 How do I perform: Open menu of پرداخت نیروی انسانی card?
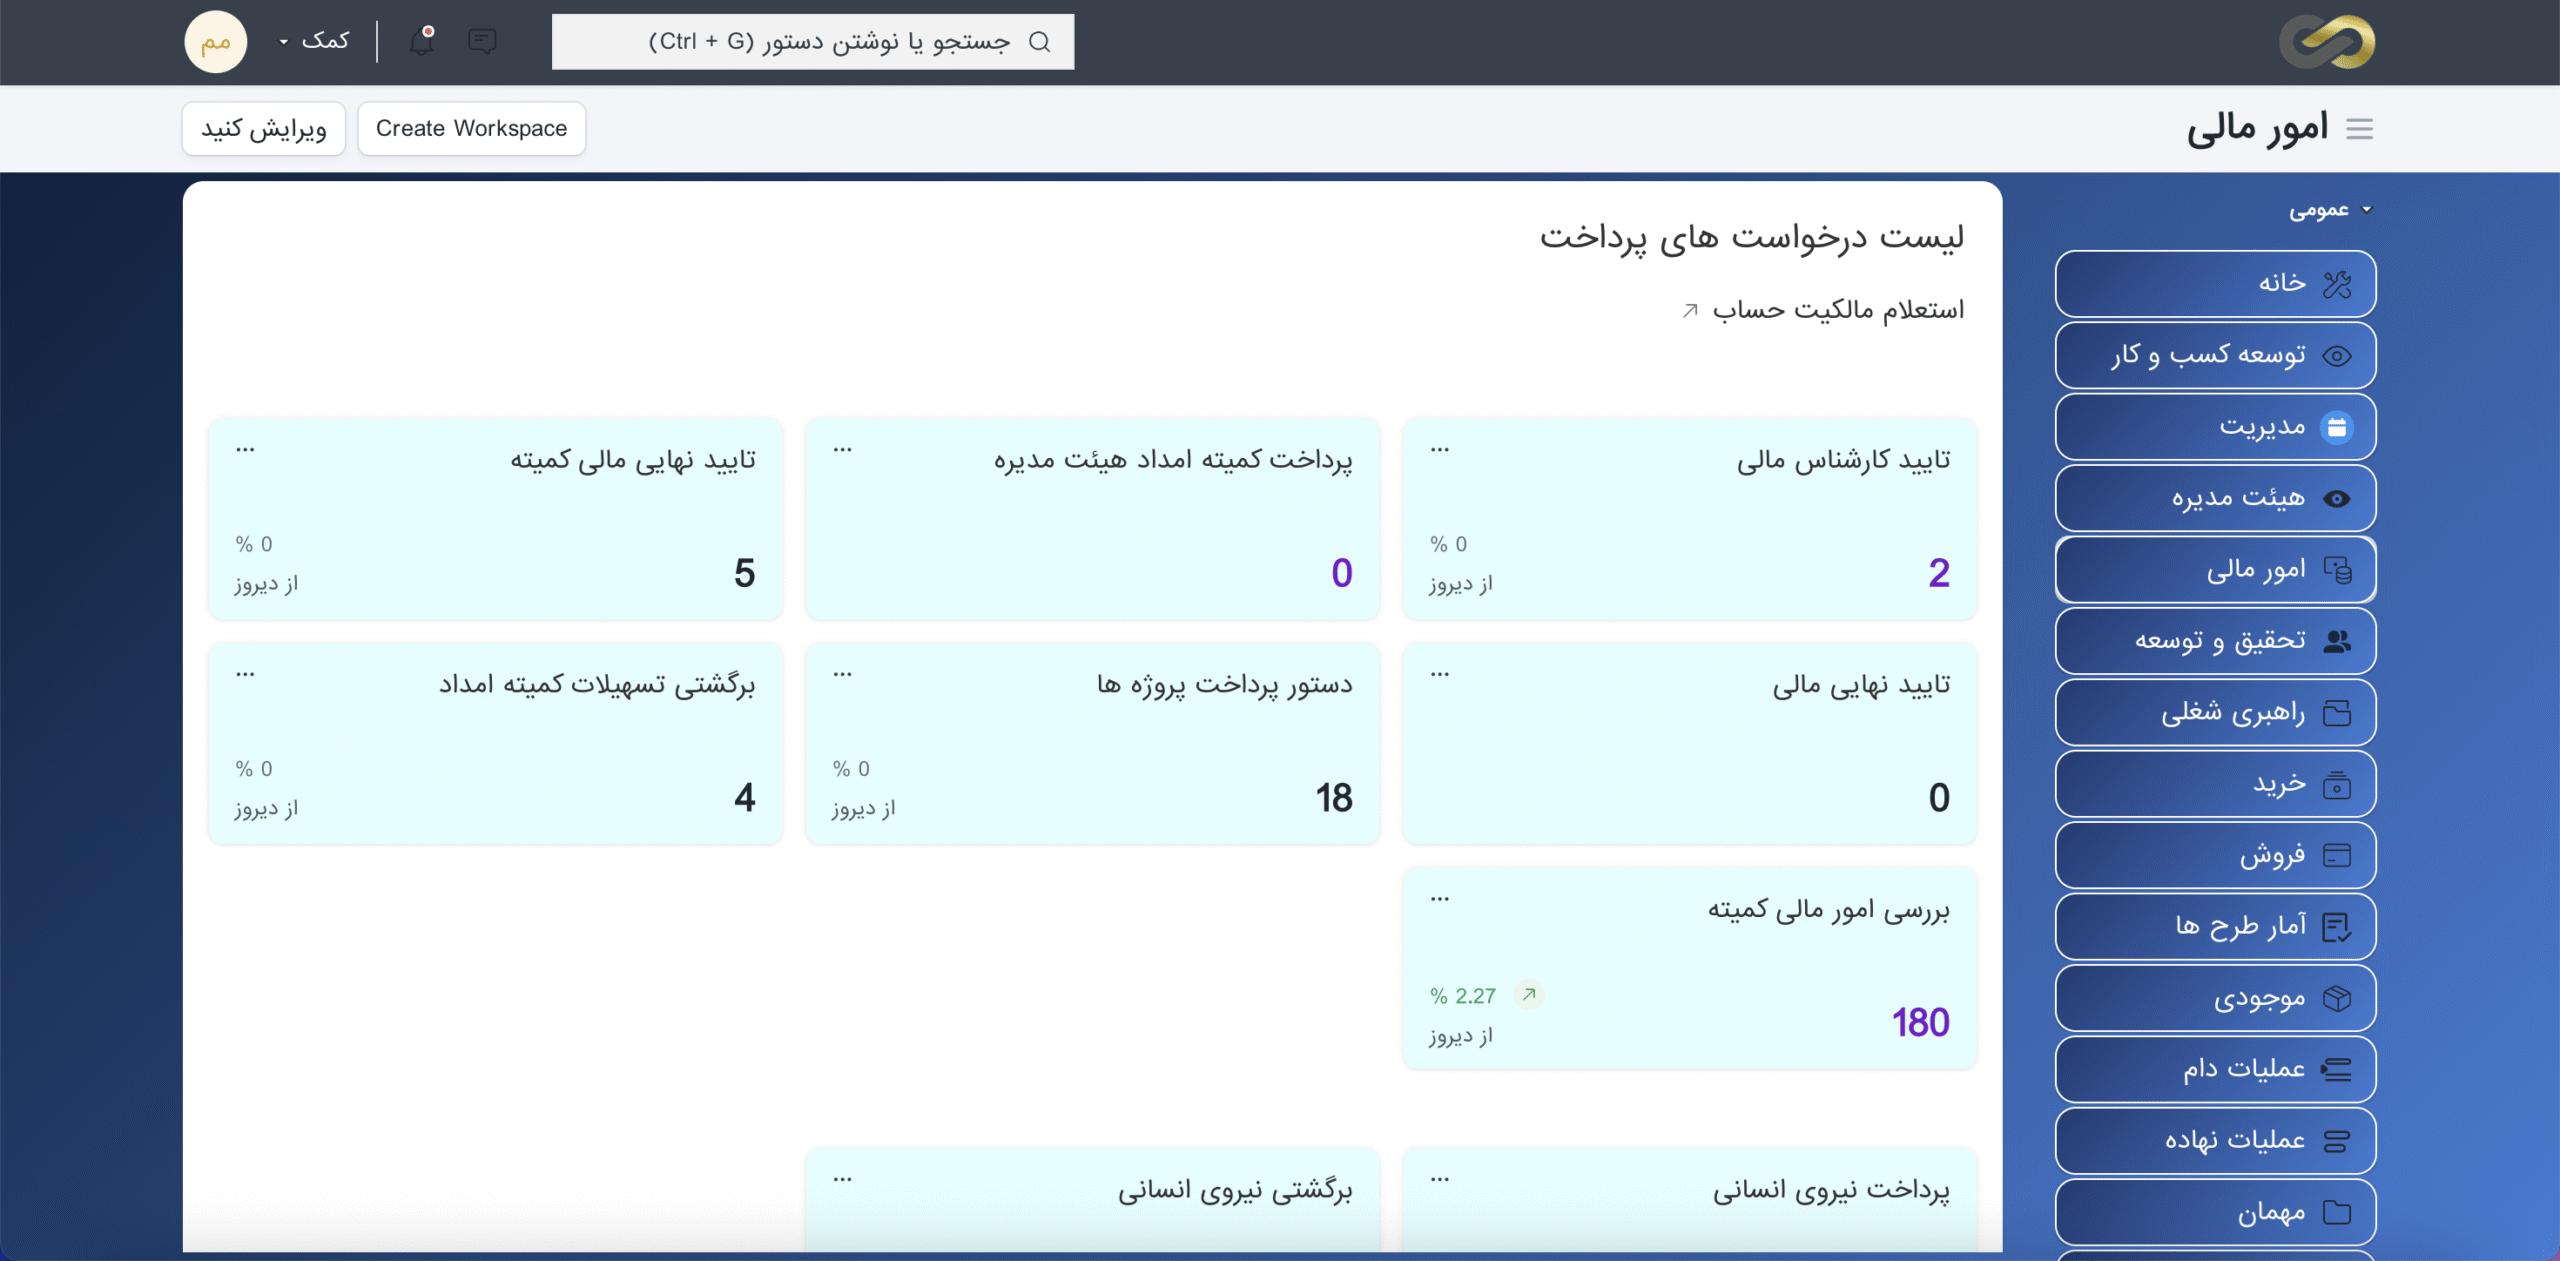pos(1440,1180)
